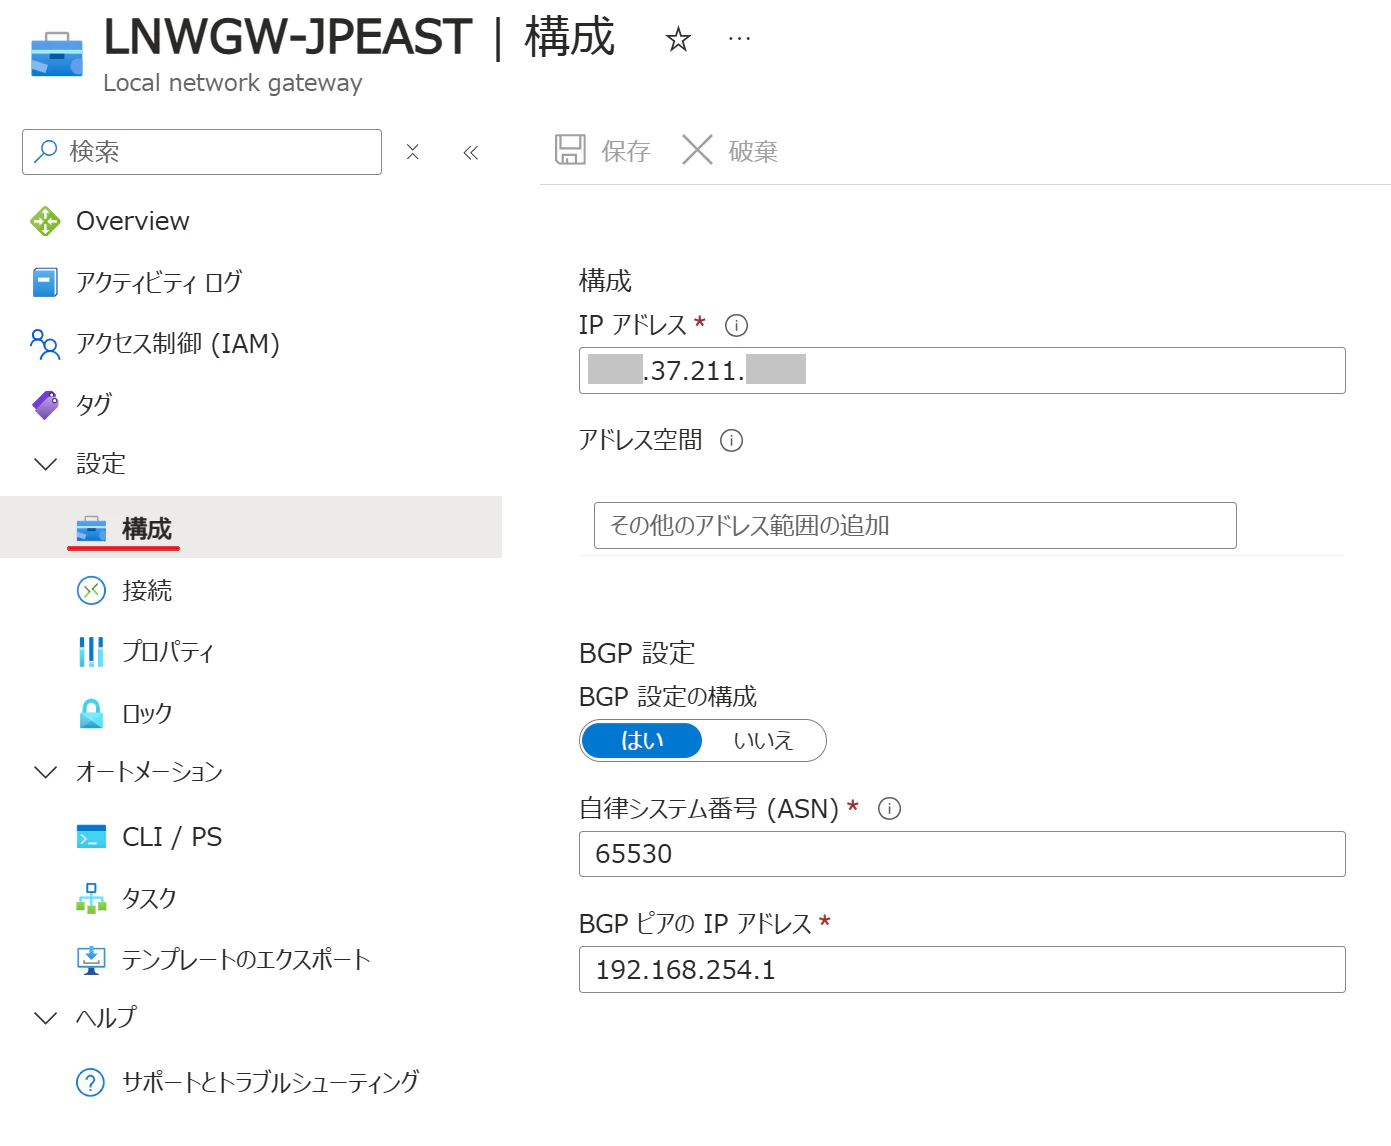Collapse the 設定 section
The width and height of the screenshot is (1391, 1146).
(x=46, y=464)
